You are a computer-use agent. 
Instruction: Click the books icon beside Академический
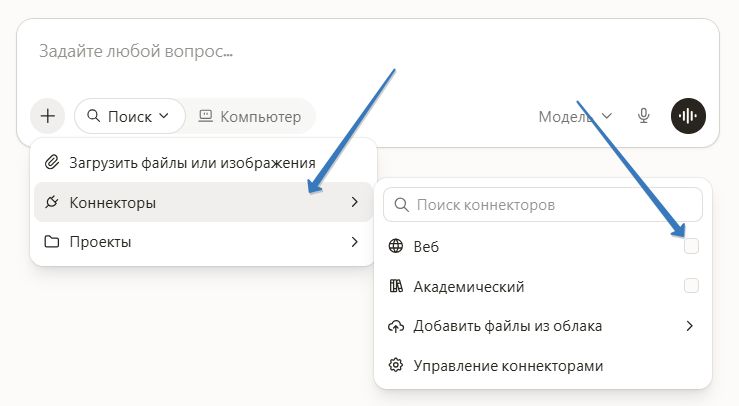coord(396,286)
